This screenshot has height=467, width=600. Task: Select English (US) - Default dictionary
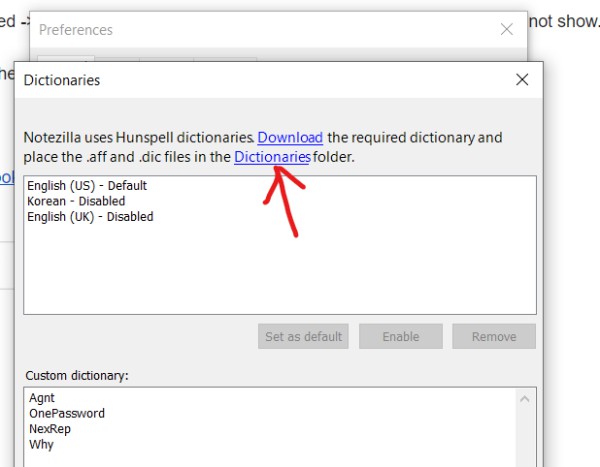point(87,186)
